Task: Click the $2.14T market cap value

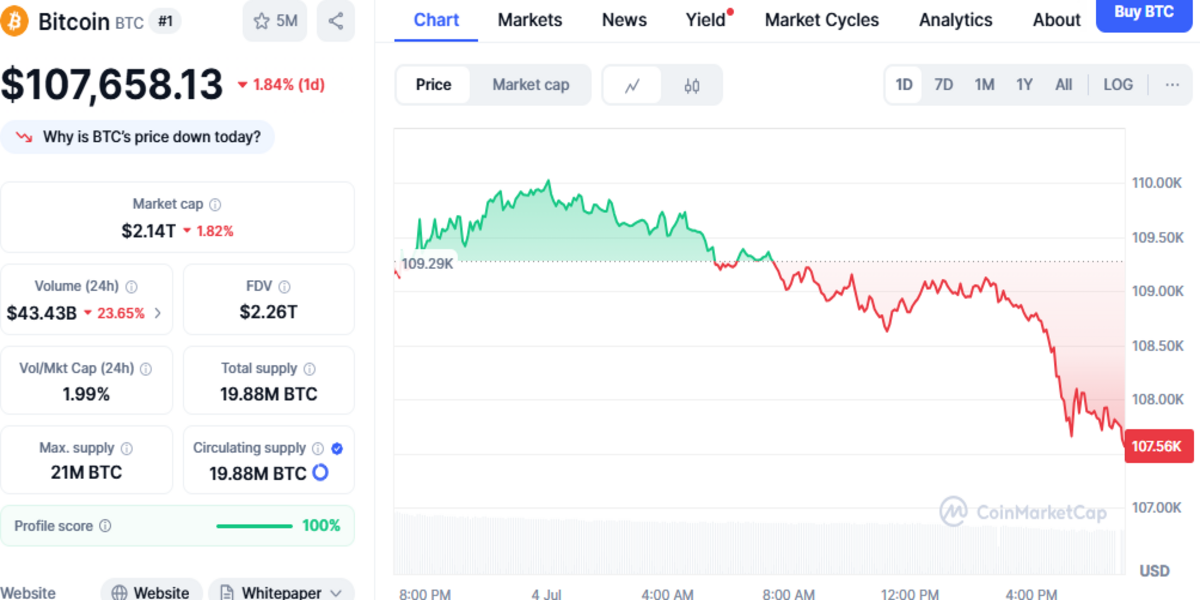Action: click(148, 231)
